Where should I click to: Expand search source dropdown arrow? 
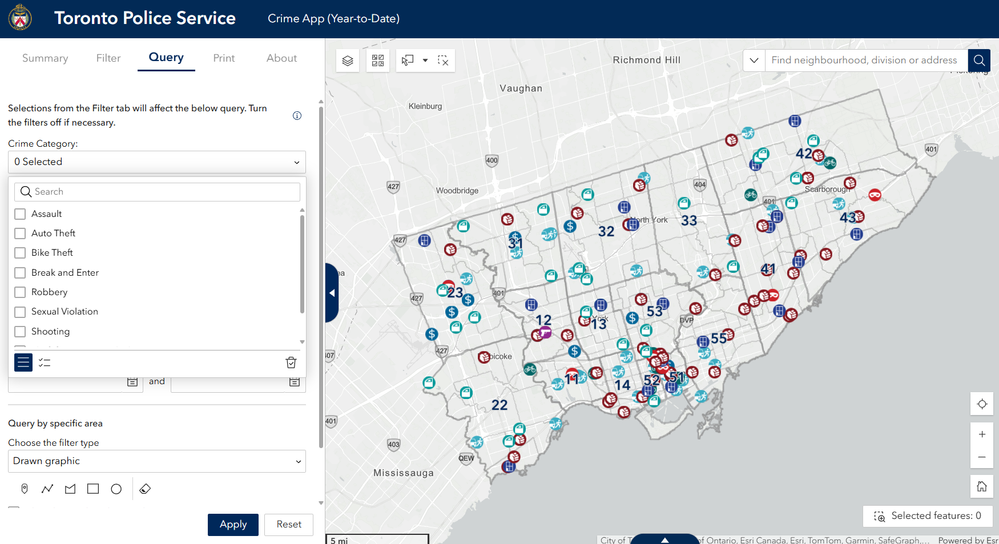click(754, 61)
